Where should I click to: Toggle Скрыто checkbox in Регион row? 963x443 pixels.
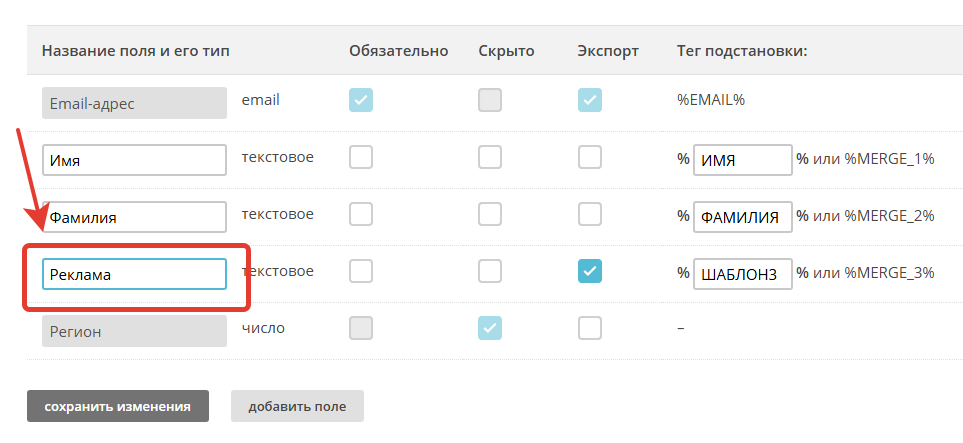[x=490, y=328]
